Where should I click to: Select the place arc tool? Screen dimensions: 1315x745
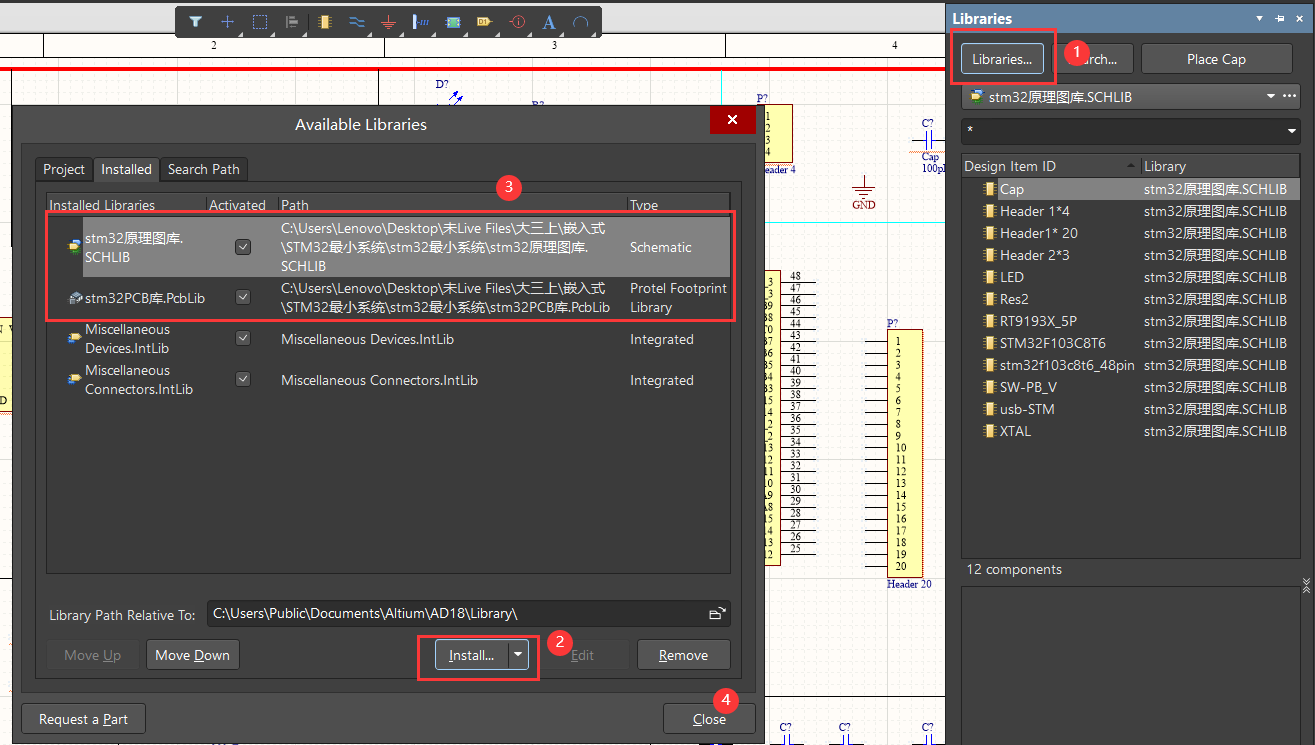coord(581,21)
